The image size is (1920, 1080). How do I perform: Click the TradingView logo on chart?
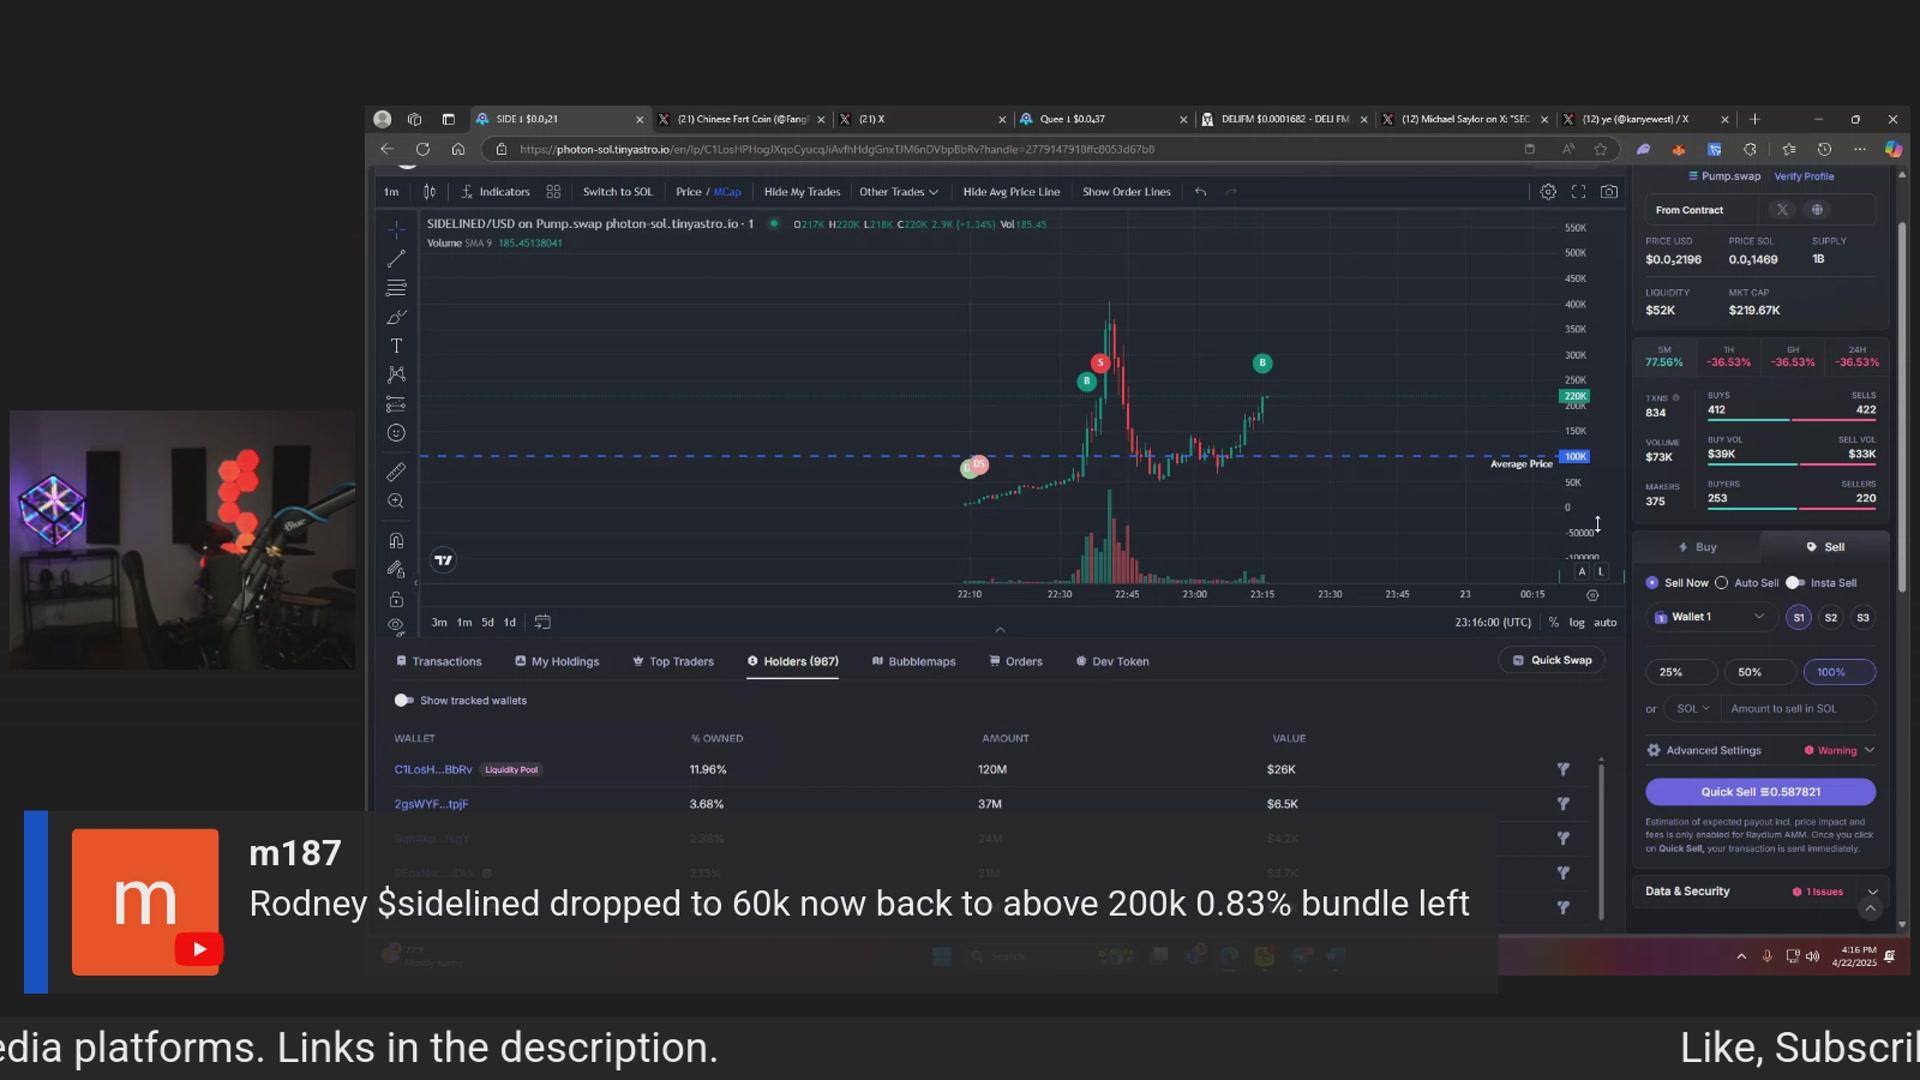pyautogui.click(x=443, y=560)
